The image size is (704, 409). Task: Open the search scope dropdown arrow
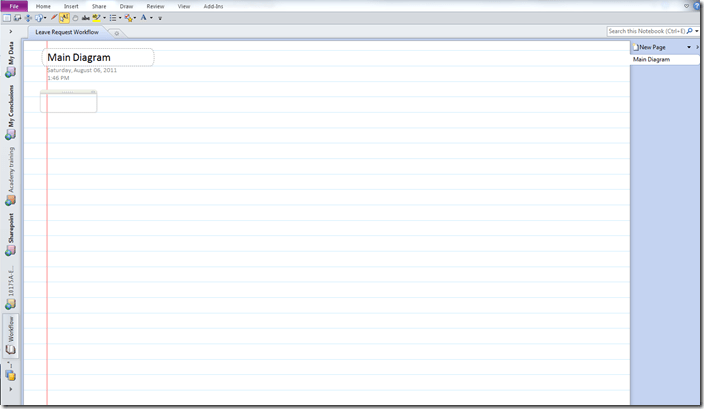pos(697,32)
